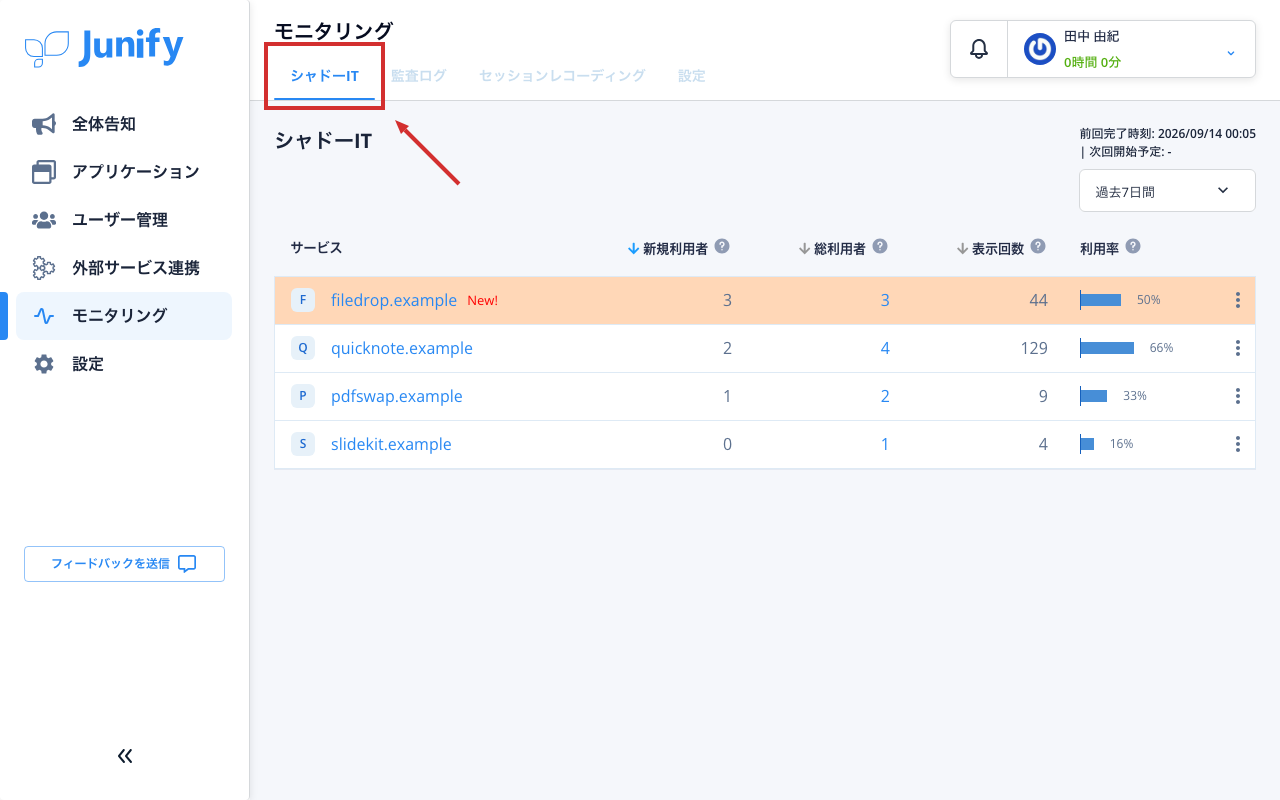Switch to the セッションレコーディング tab

(562, 75)
